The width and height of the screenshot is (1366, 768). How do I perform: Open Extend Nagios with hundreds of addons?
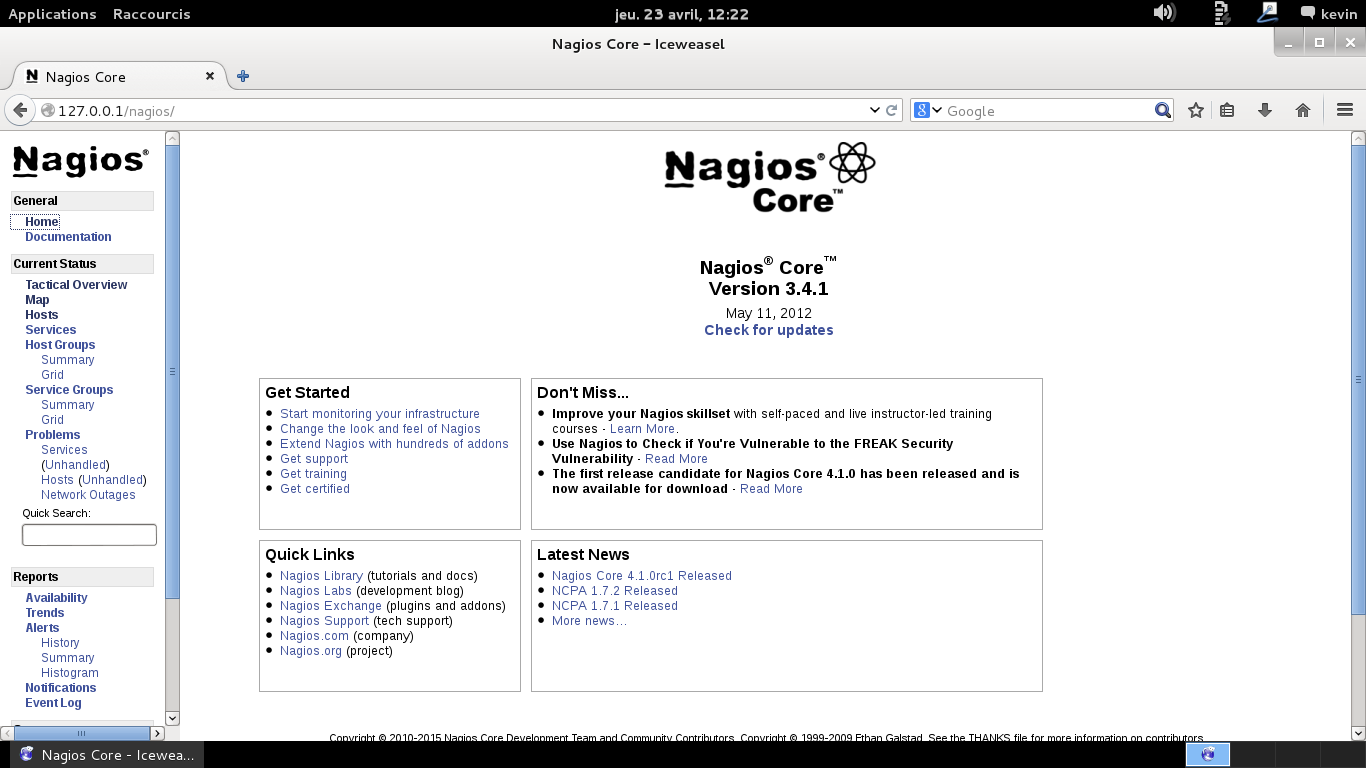click(x=394, y=444)
